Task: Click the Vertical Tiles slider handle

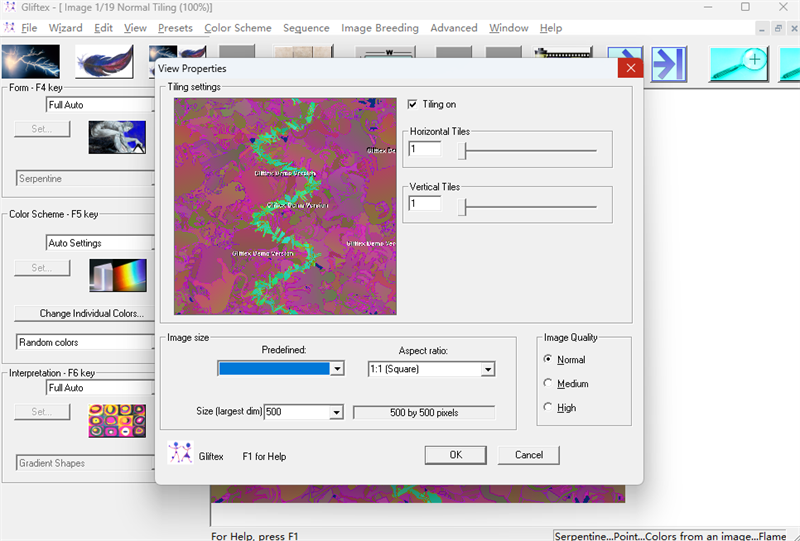Action: coord(462,207)
